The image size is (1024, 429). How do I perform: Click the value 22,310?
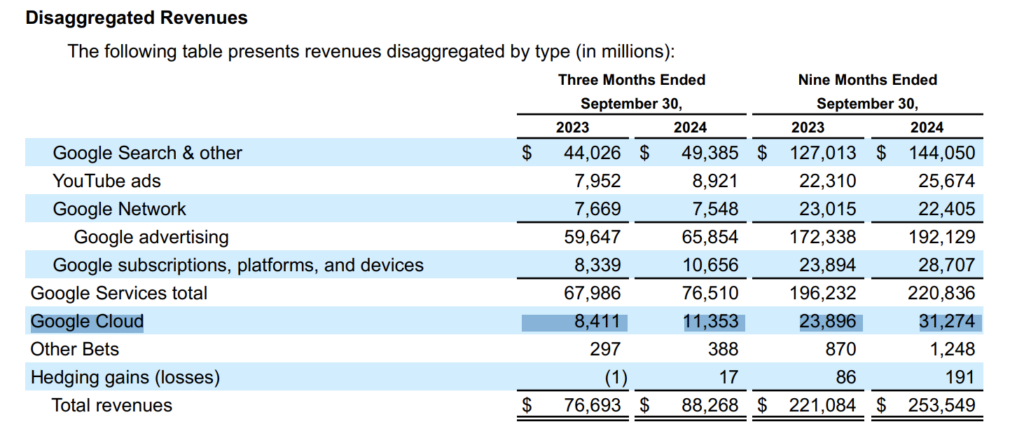[x=827, y=181]
